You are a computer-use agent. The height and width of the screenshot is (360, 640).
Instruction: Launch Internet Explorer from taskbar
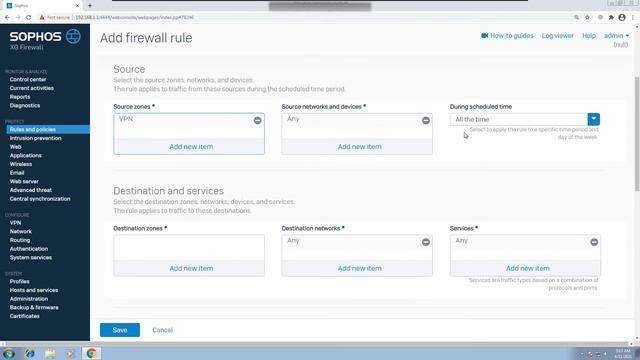pyautogui.click(x=29, y=353)
